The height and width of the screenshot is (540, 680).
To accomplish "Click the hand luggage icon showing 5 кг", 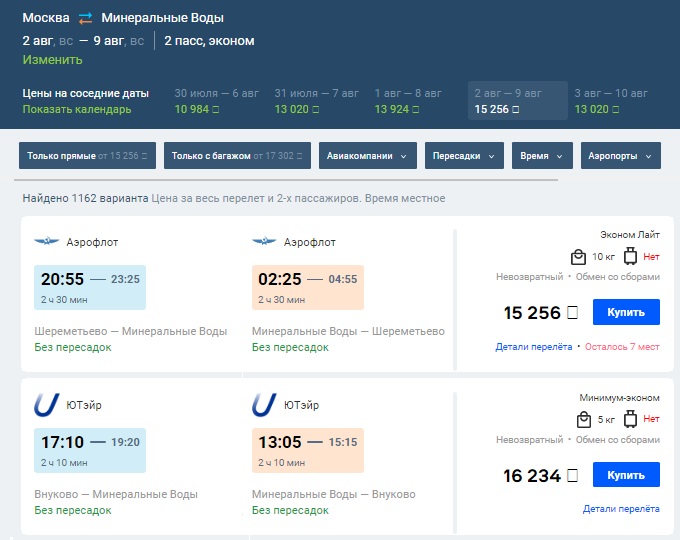I will coord(584,419).
